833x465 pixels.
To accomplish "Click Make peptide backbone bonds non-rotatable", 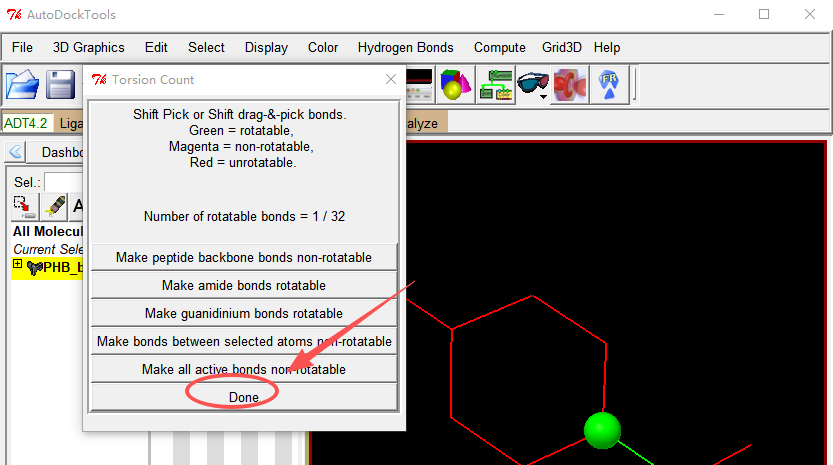I will [244, 257].
